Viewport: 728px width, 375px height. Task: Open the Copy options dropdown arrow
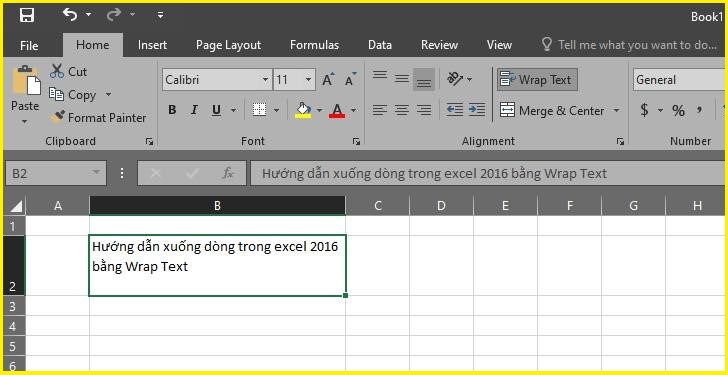coord(108,95)
